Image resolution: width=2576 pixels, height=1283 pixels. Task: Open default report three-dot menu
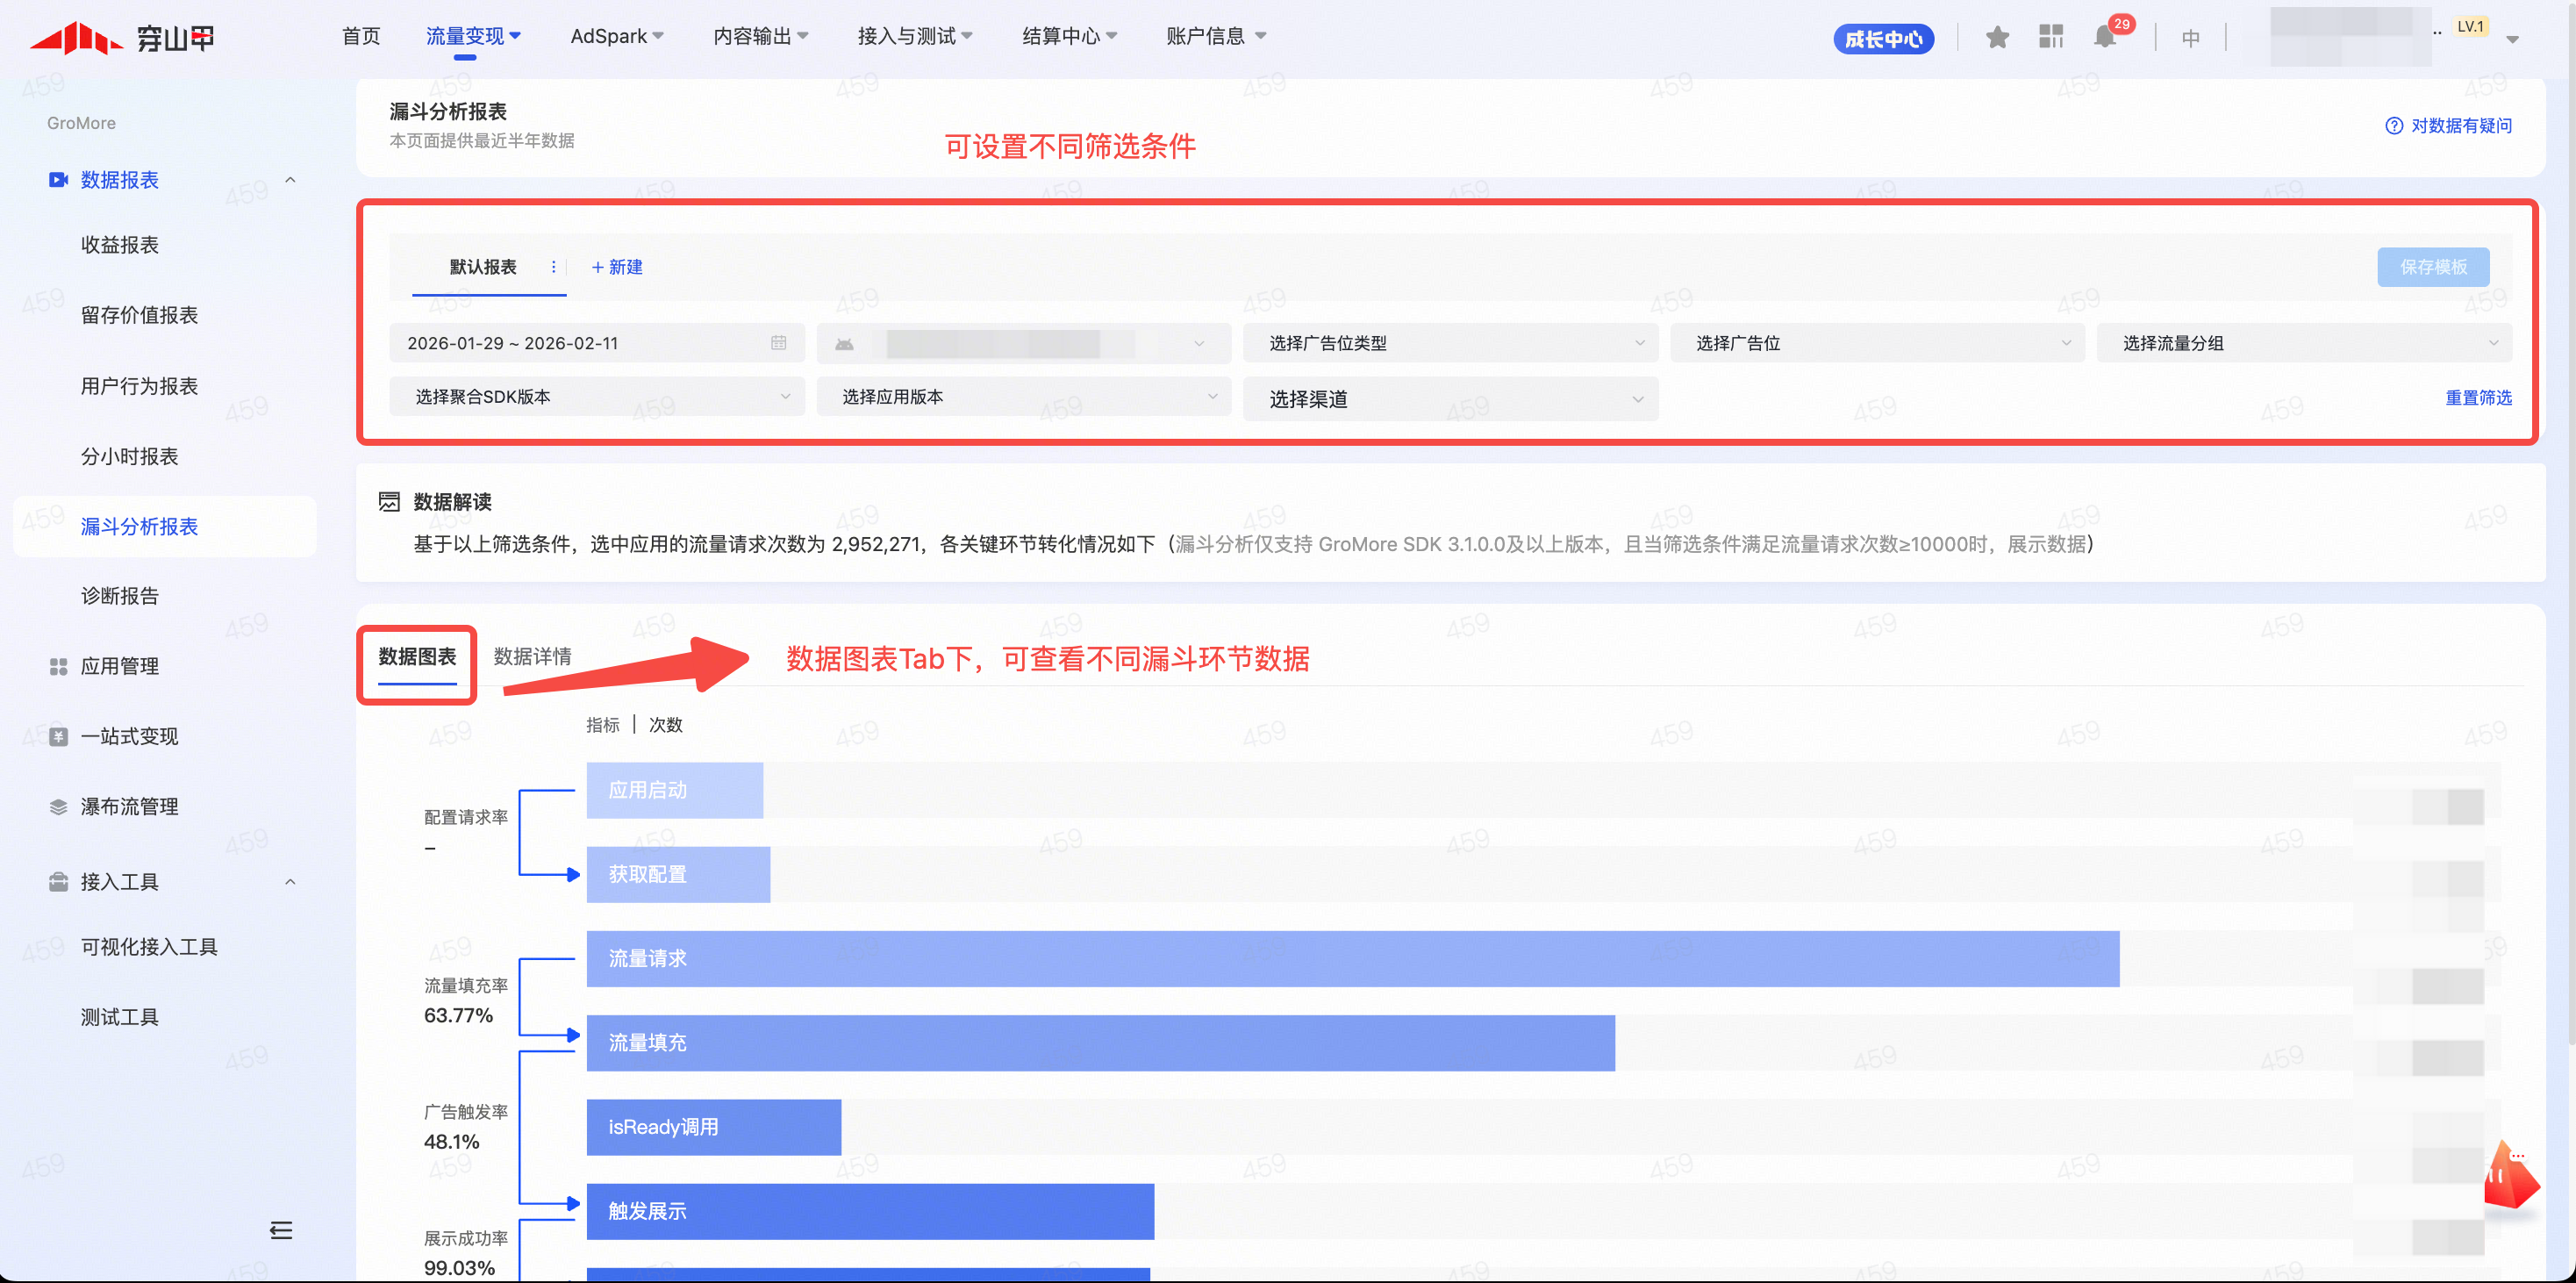point(553,267)
